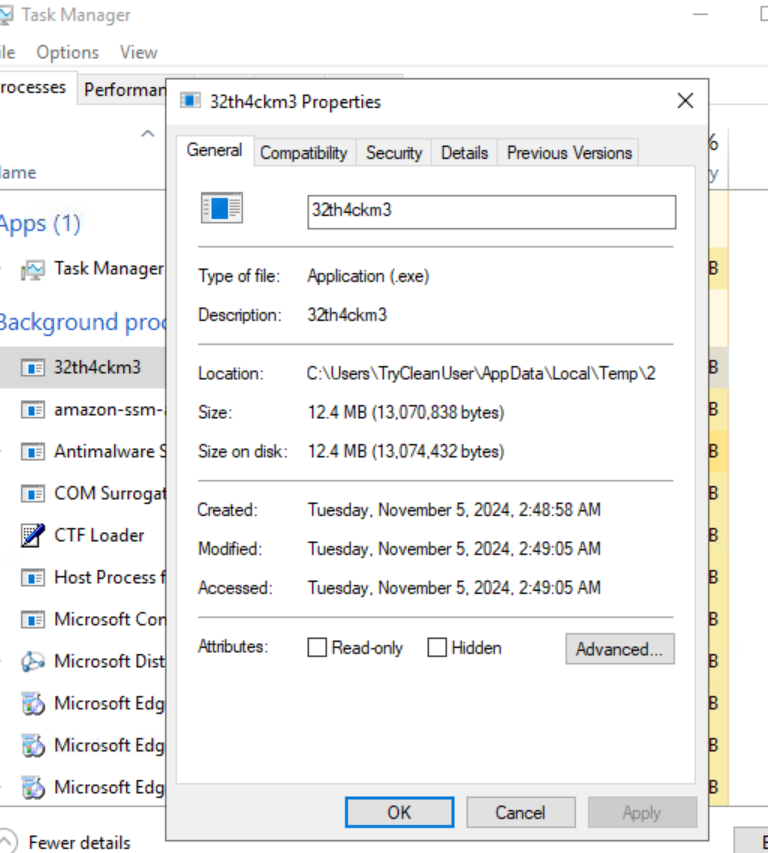
Task: Open the Compatibility tab
Action: [x=304, y=153]
